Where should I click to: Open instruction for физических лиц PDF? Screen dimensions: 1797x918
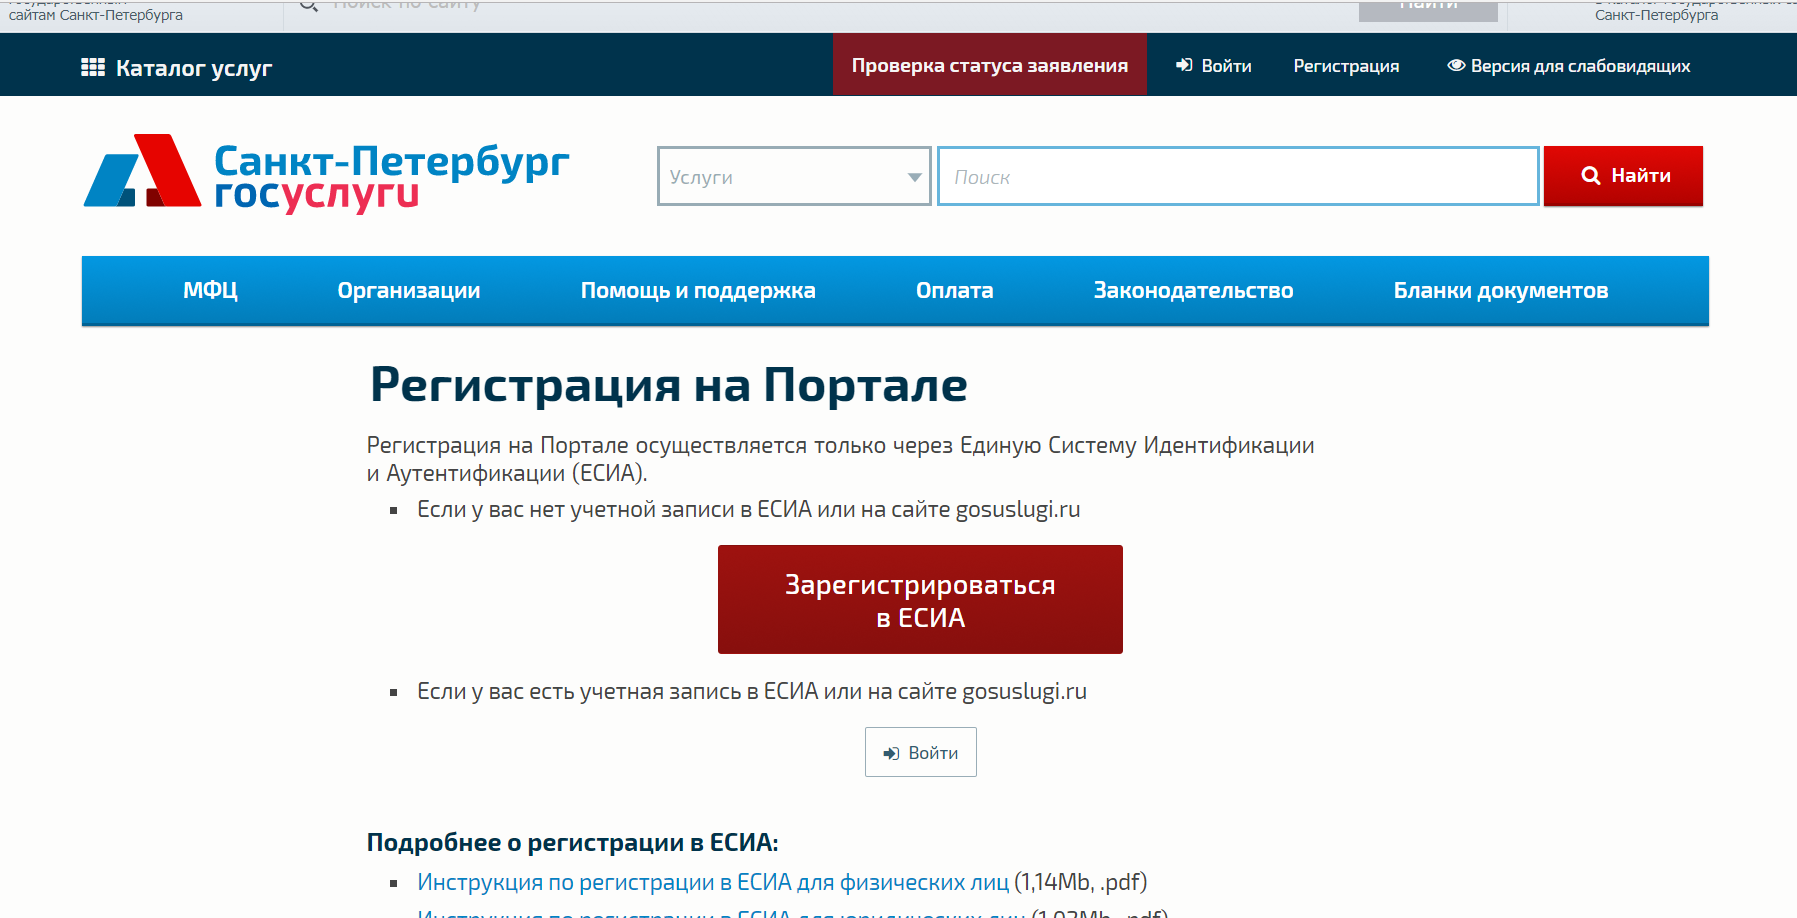[x=713, y=882]
